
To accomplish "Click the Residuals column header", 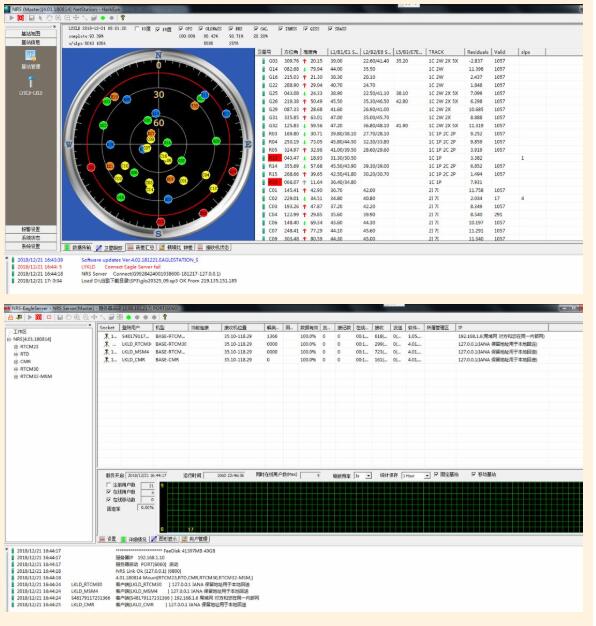I will [x=477, y=52].
